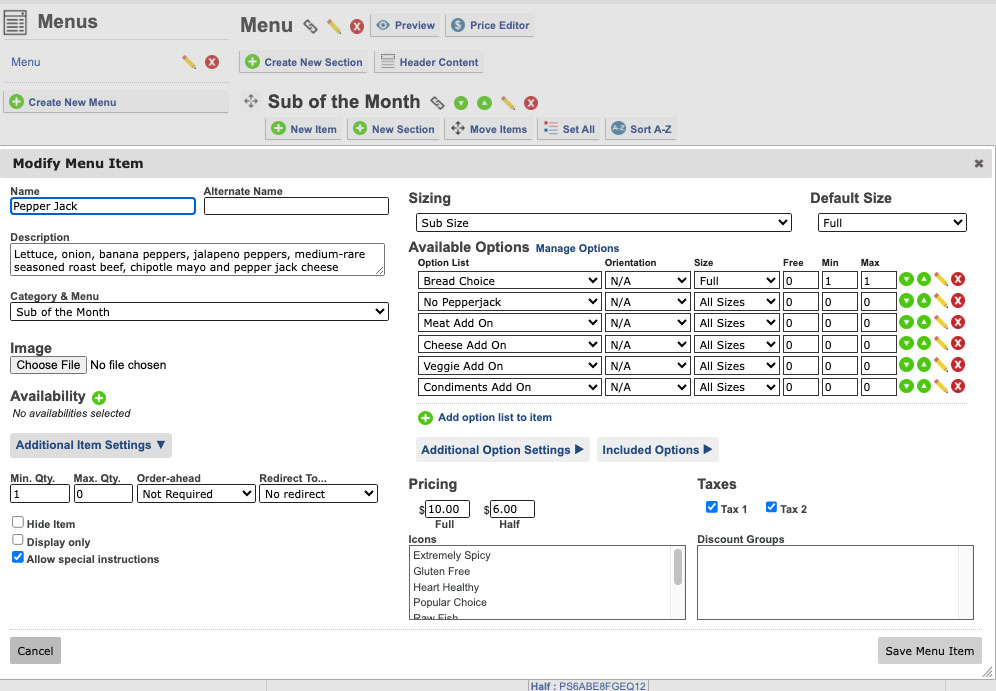Click drag handle for Sub of the Month
This screenshot has width=996, height=691.
tap(251, 101)
